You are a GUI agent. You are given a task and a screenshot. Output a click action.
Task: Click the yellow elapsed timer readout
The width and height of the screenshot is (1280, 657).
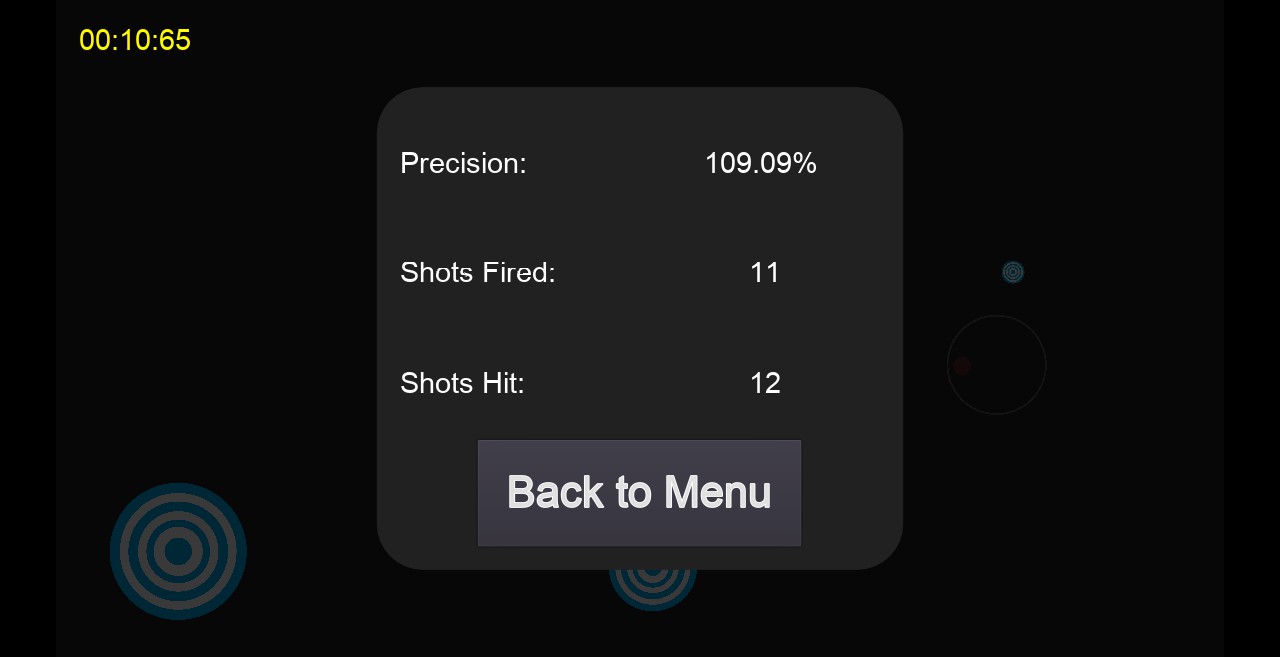(135, 40)
